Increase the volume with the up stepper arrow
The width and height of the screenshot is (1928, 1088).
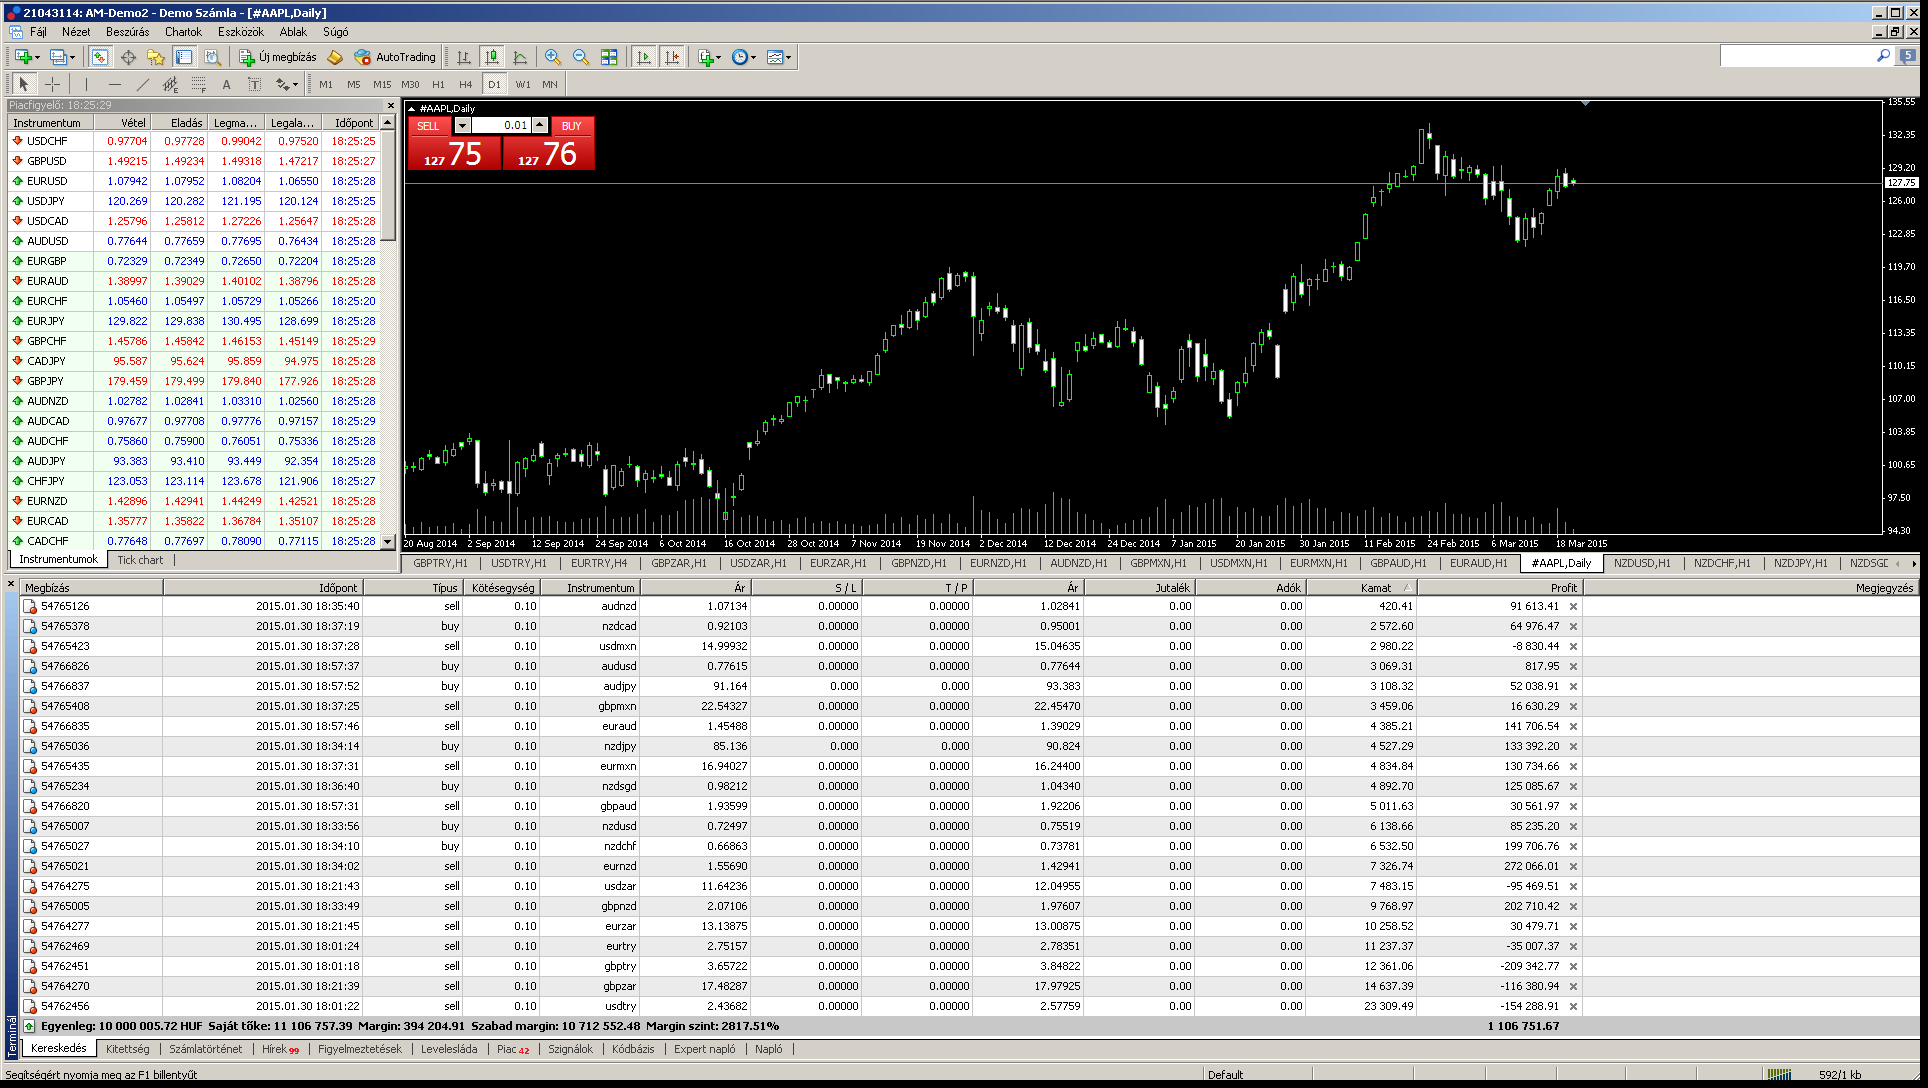pyautogui.click(x=540, y=125)
